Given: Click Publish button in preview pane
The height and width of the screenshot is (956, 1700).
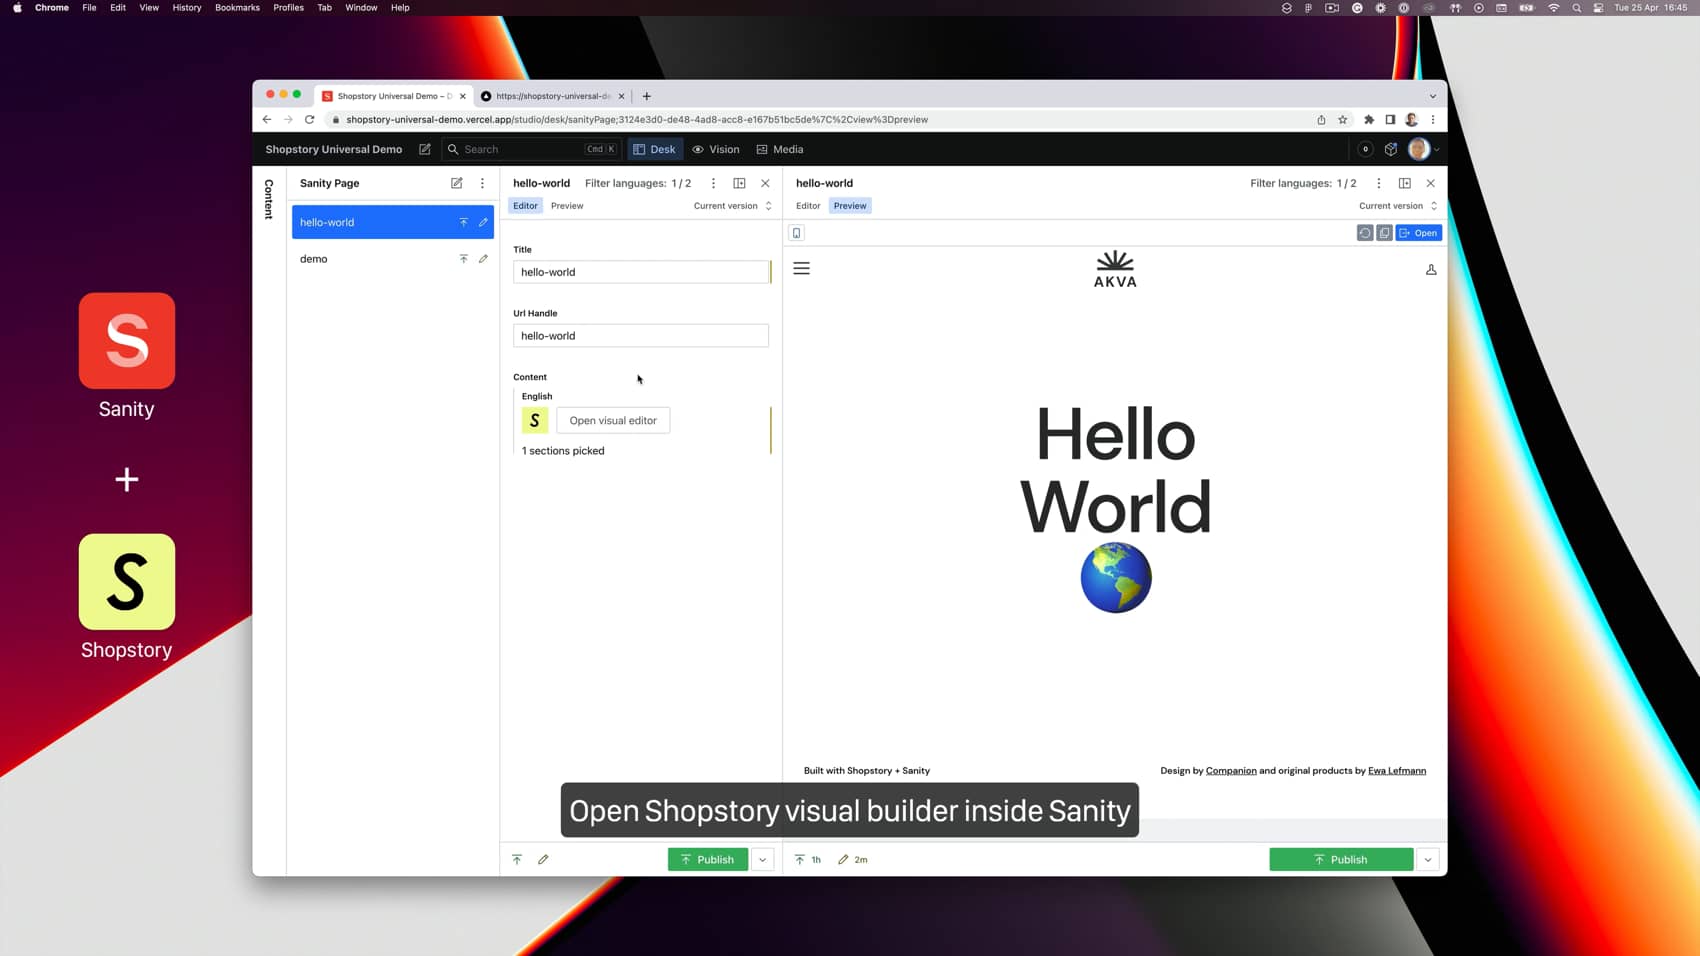Looking at the screenshot, I should 1341,860.
